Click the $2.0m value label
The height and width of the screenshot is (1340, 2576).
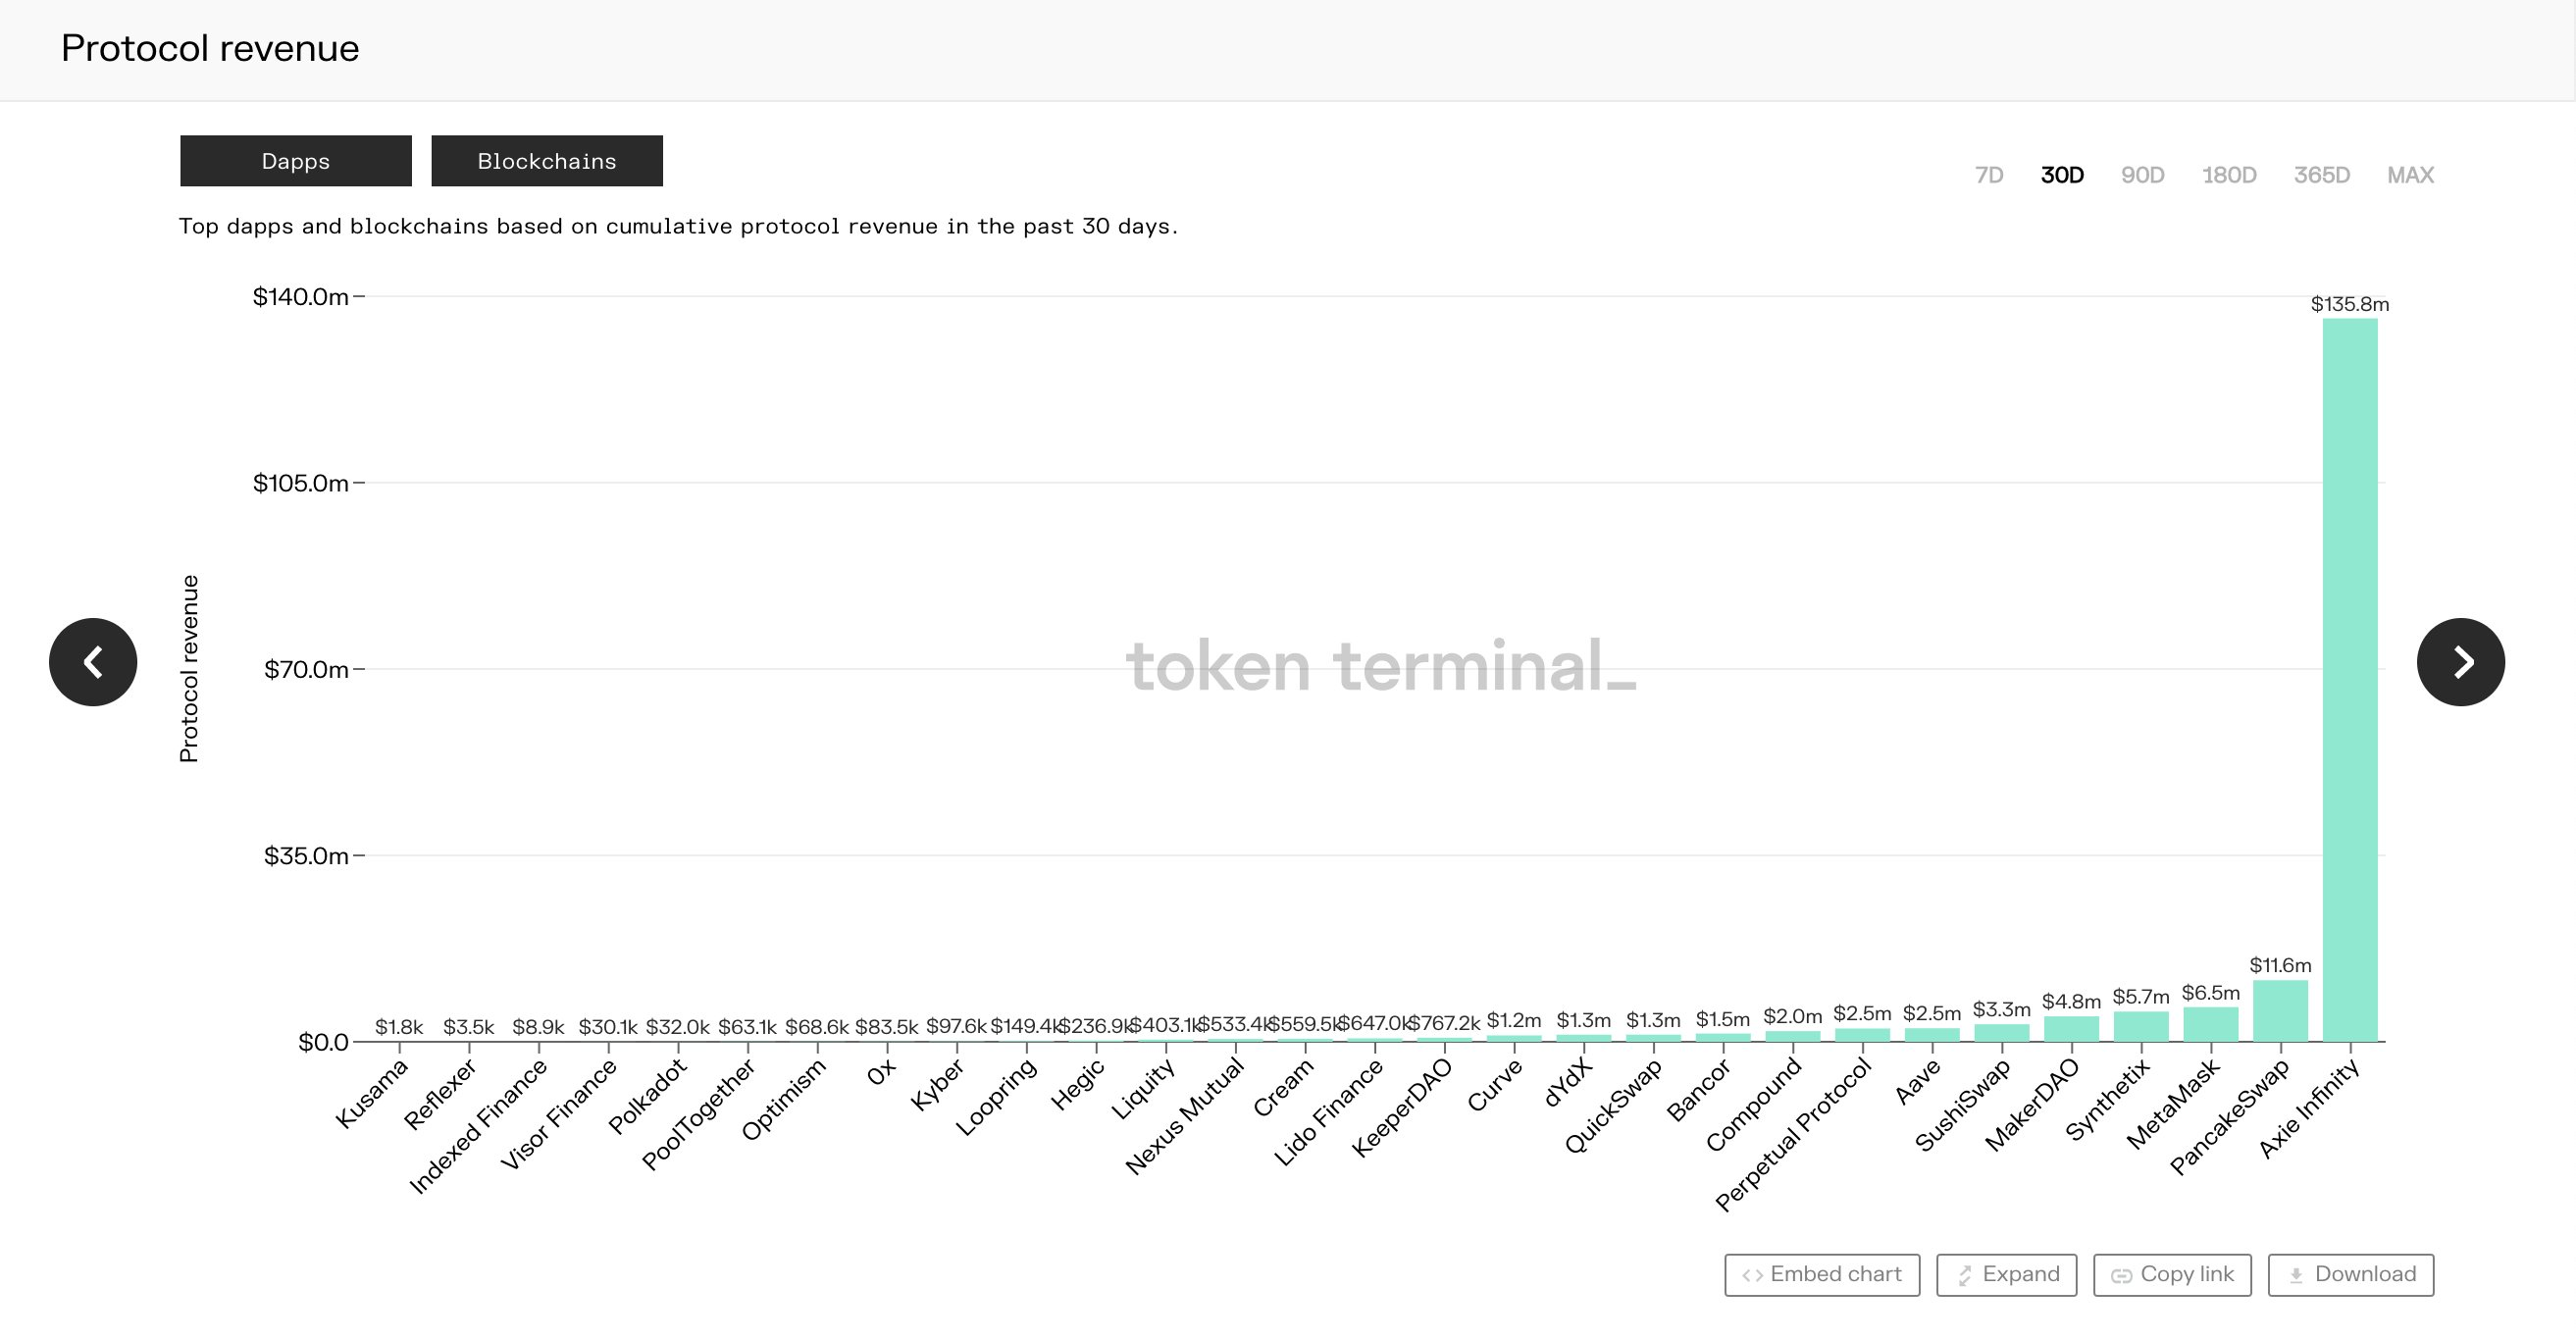(1793, 1017)
